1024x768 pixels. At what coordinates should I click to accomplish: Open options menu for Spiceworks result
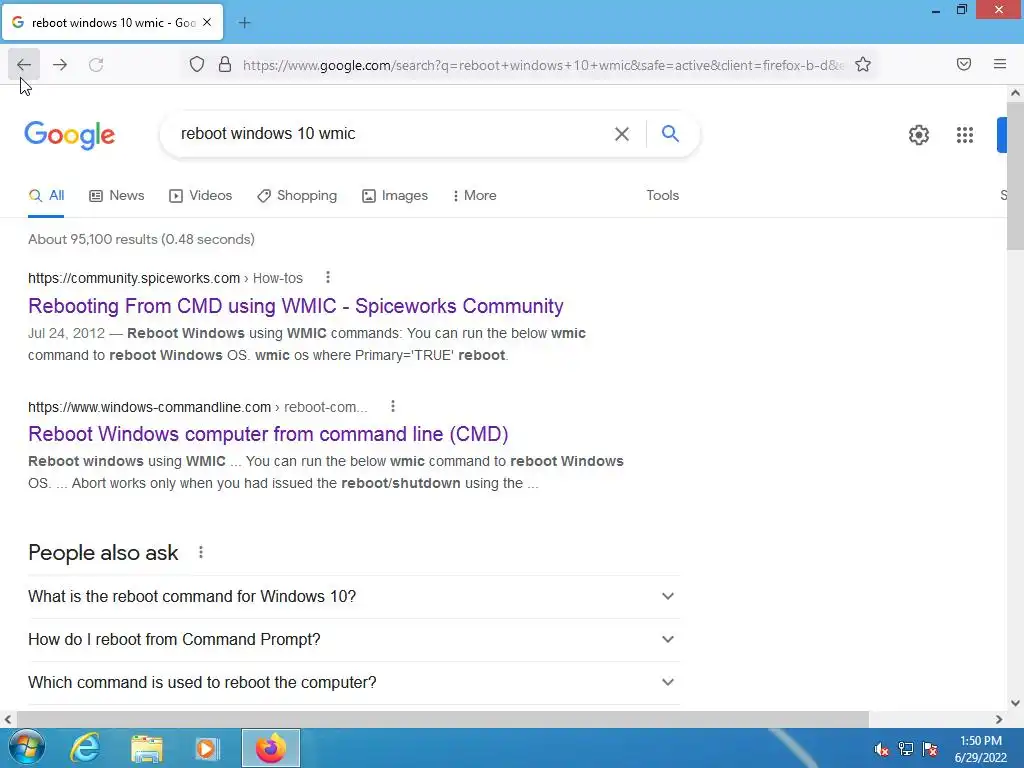pos(328,278)
